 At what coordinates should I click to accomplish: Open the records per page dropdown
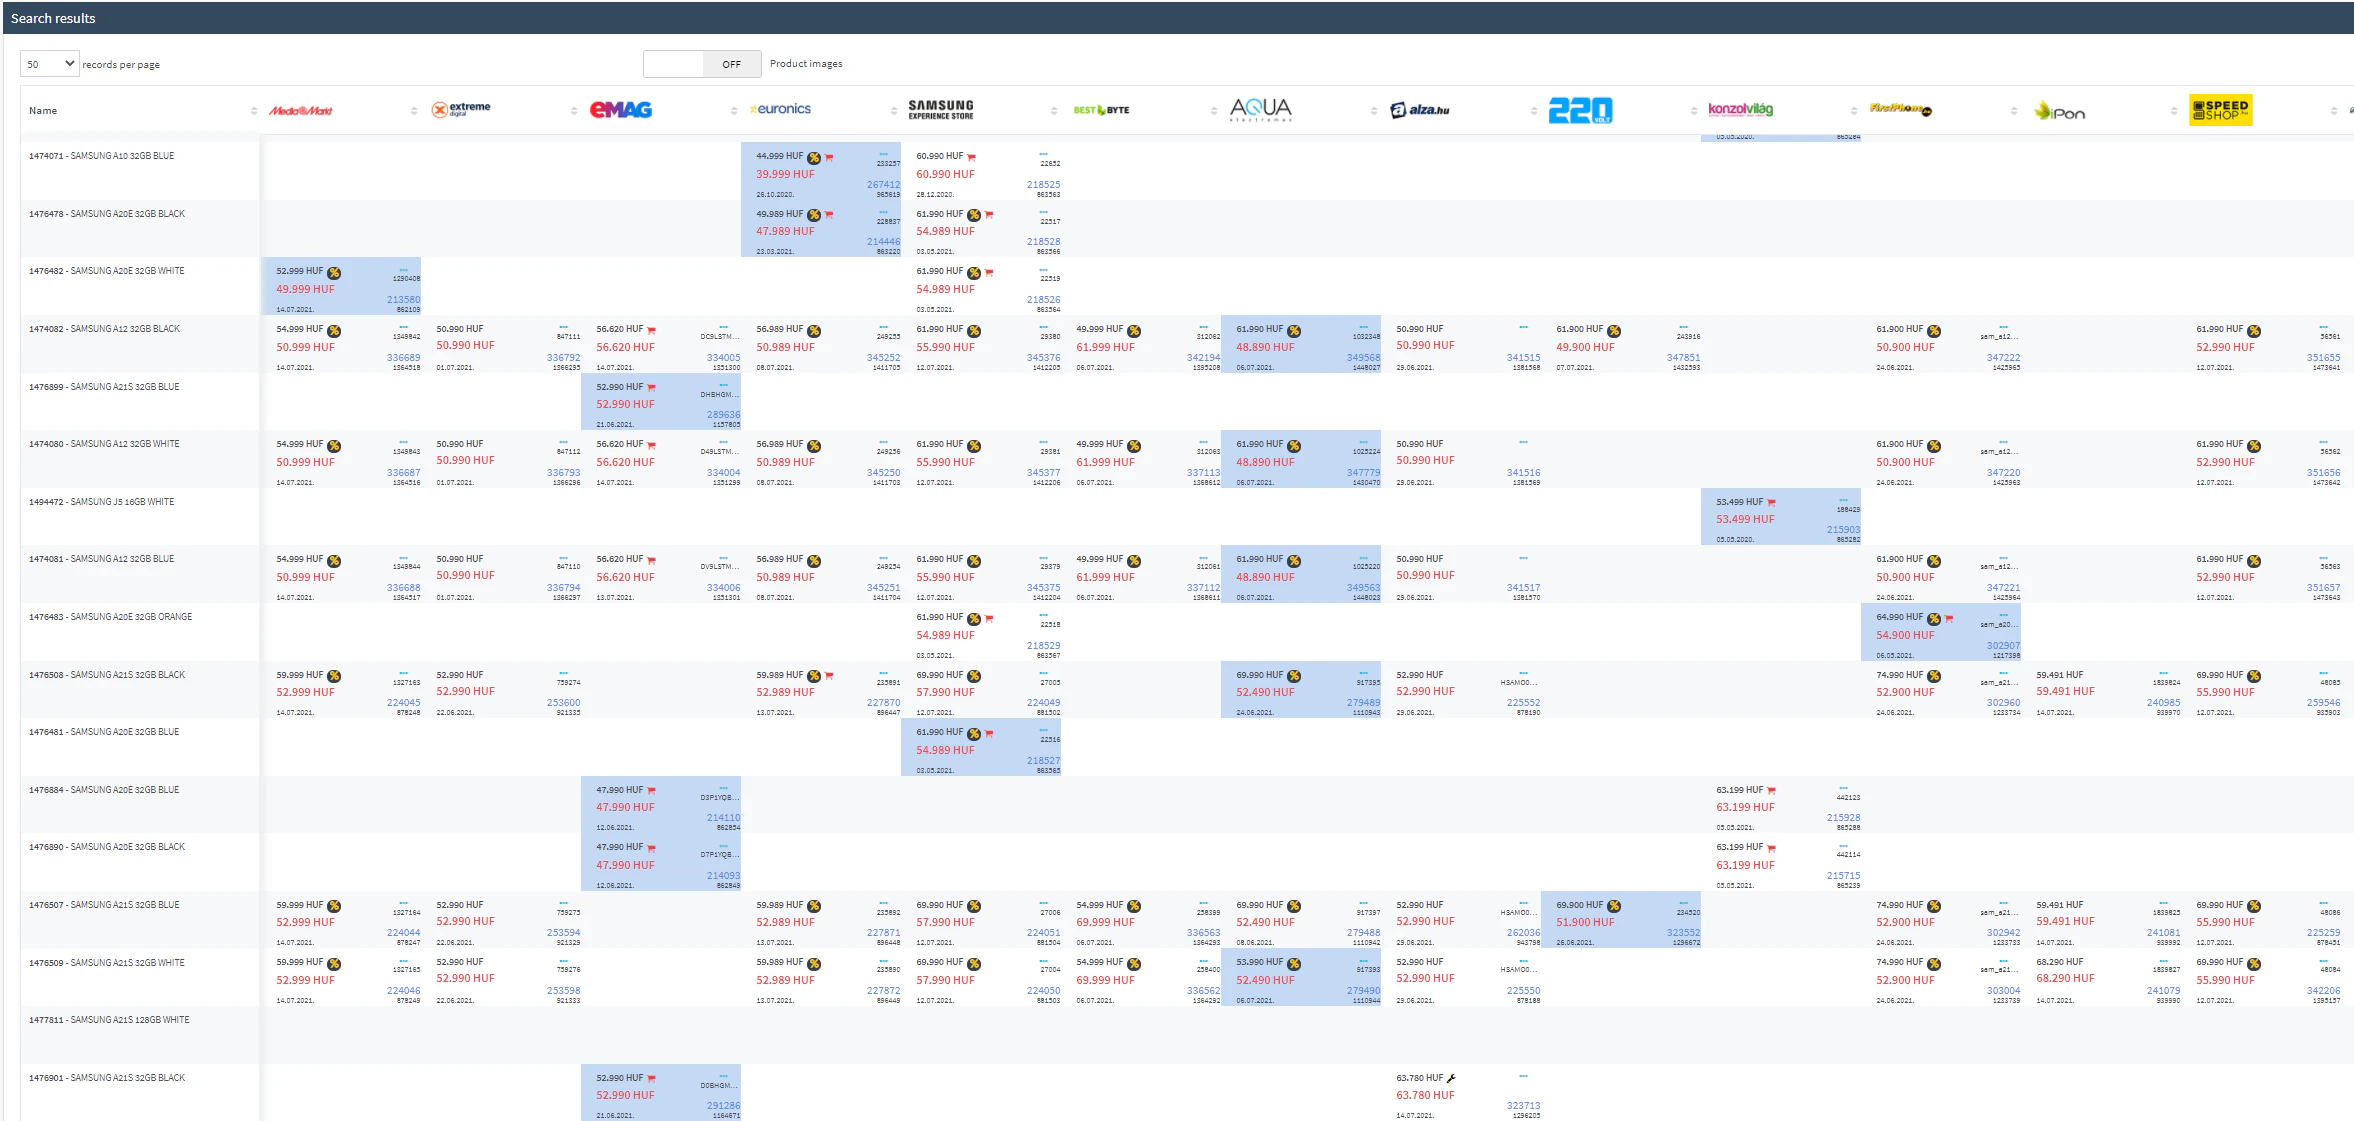(48, 63)
